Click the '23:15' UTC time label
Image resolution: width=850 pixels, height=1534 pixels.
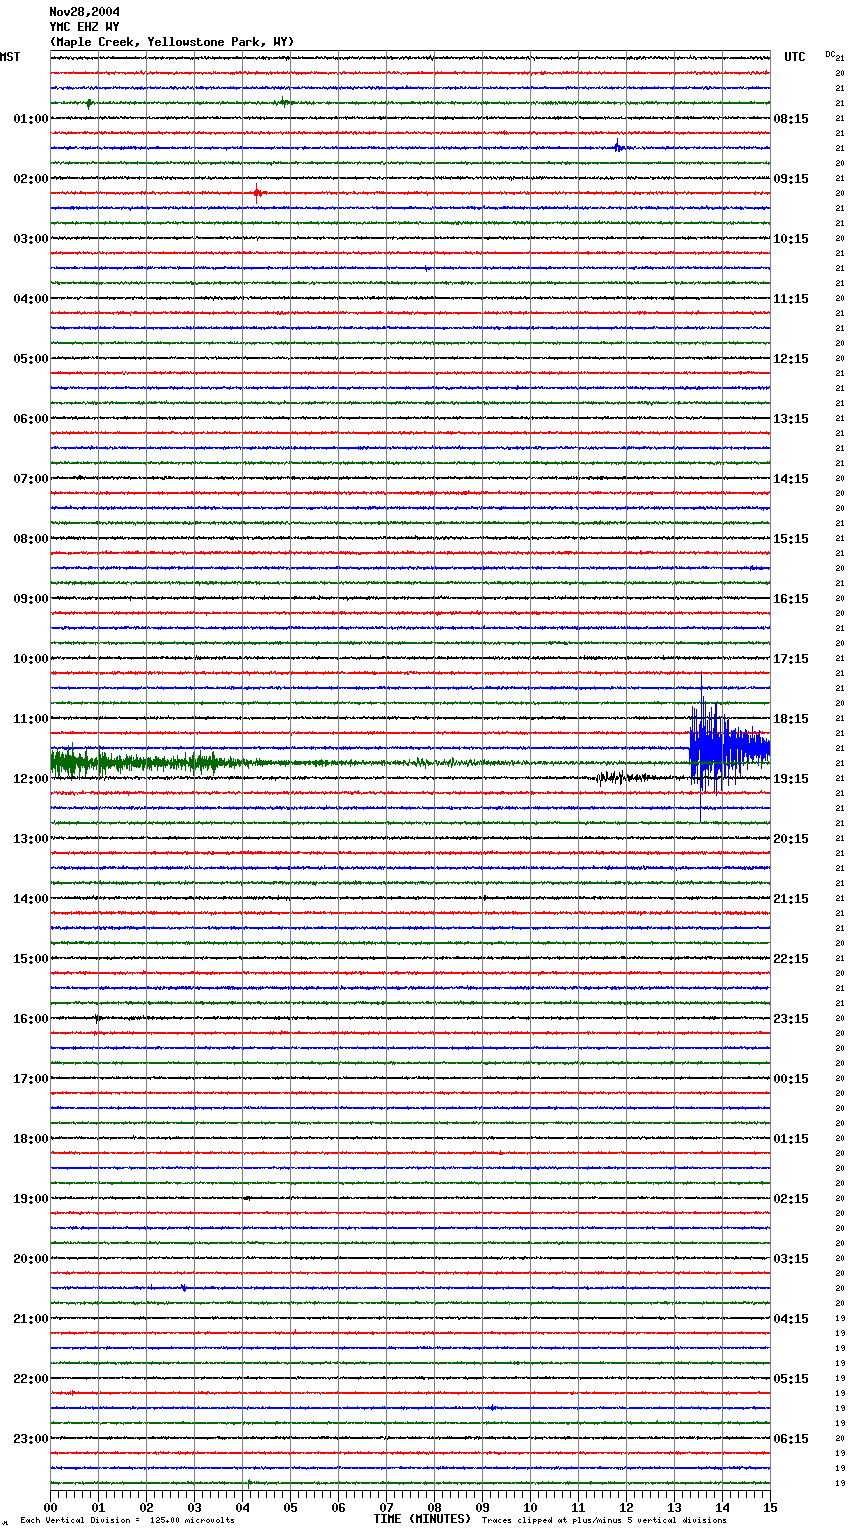click(x=791, y=1019)
